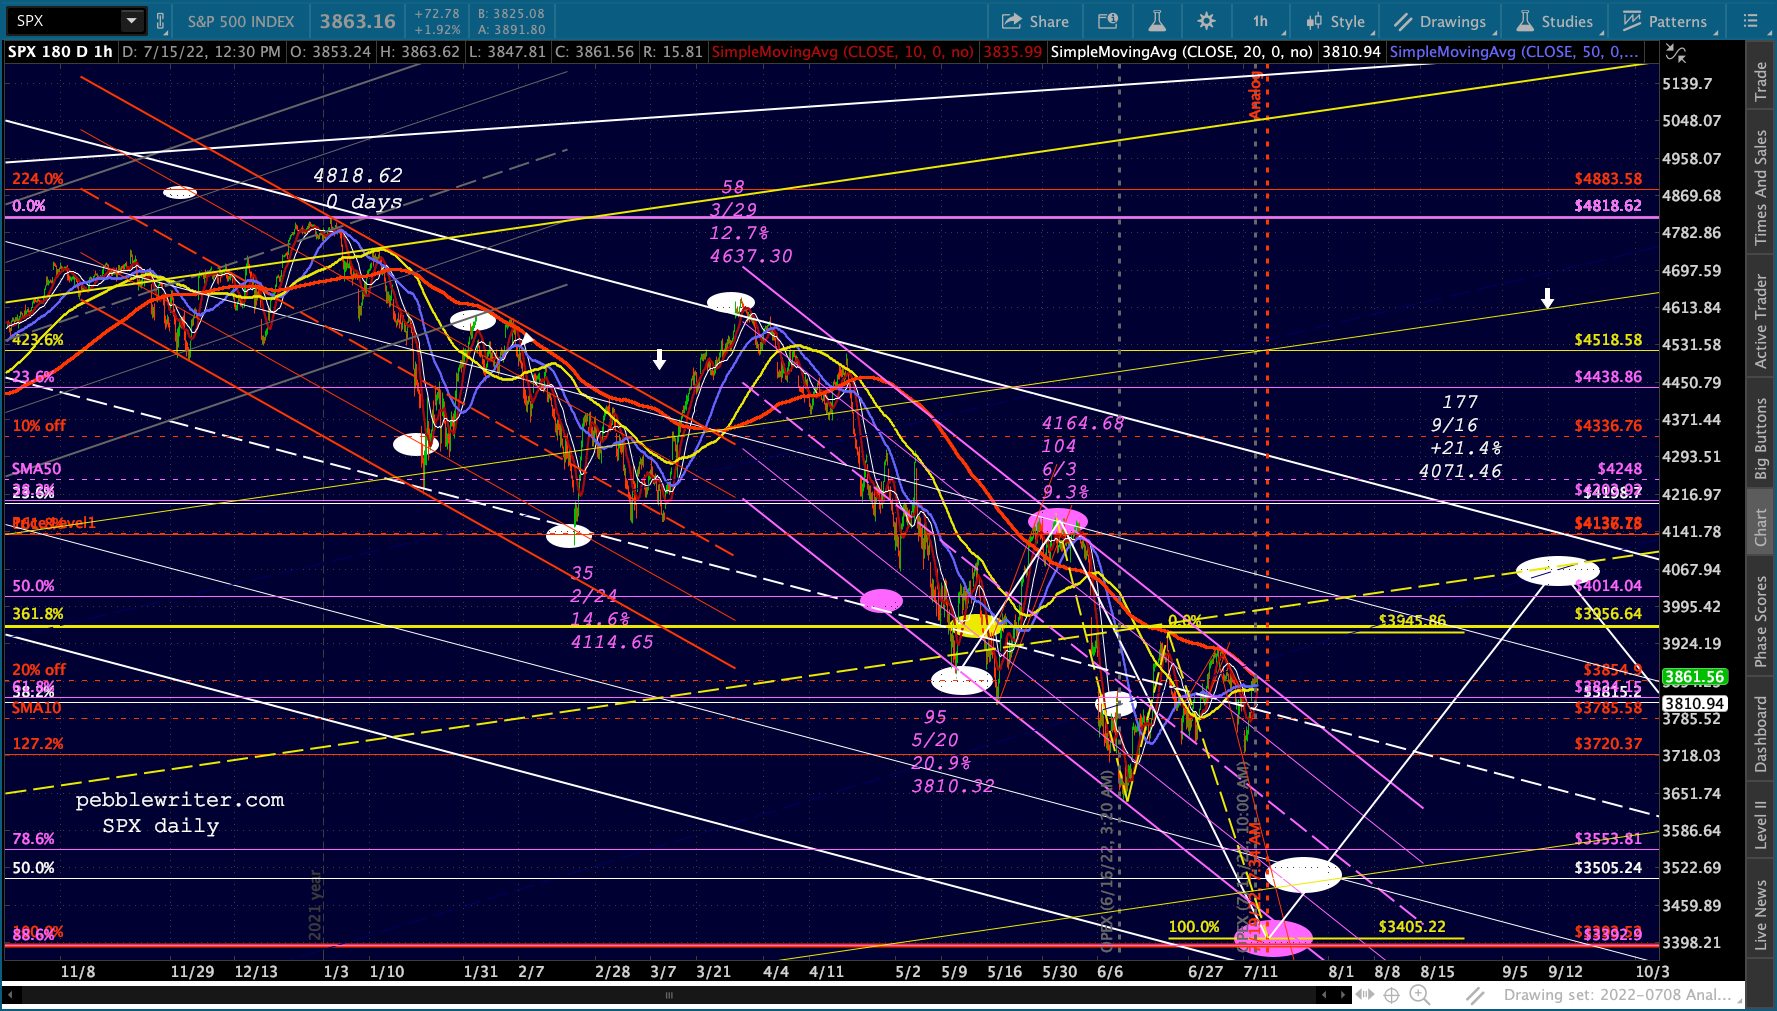Toggle the drawing tools double-line icon
The image size is (1777, 1011).
[1475, 994]
